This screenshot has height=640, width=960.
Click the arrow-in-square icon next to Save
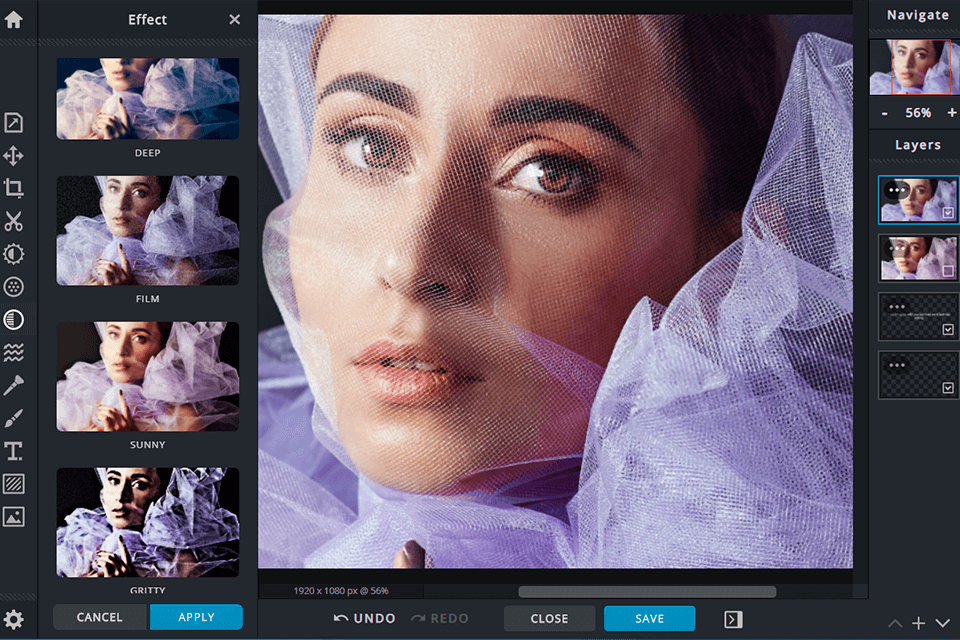click(x=733, y=619)
